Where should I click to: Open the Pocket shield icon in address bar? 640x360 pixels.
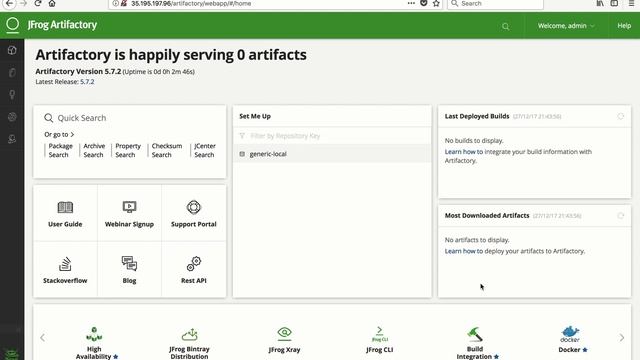pos(424,3)
